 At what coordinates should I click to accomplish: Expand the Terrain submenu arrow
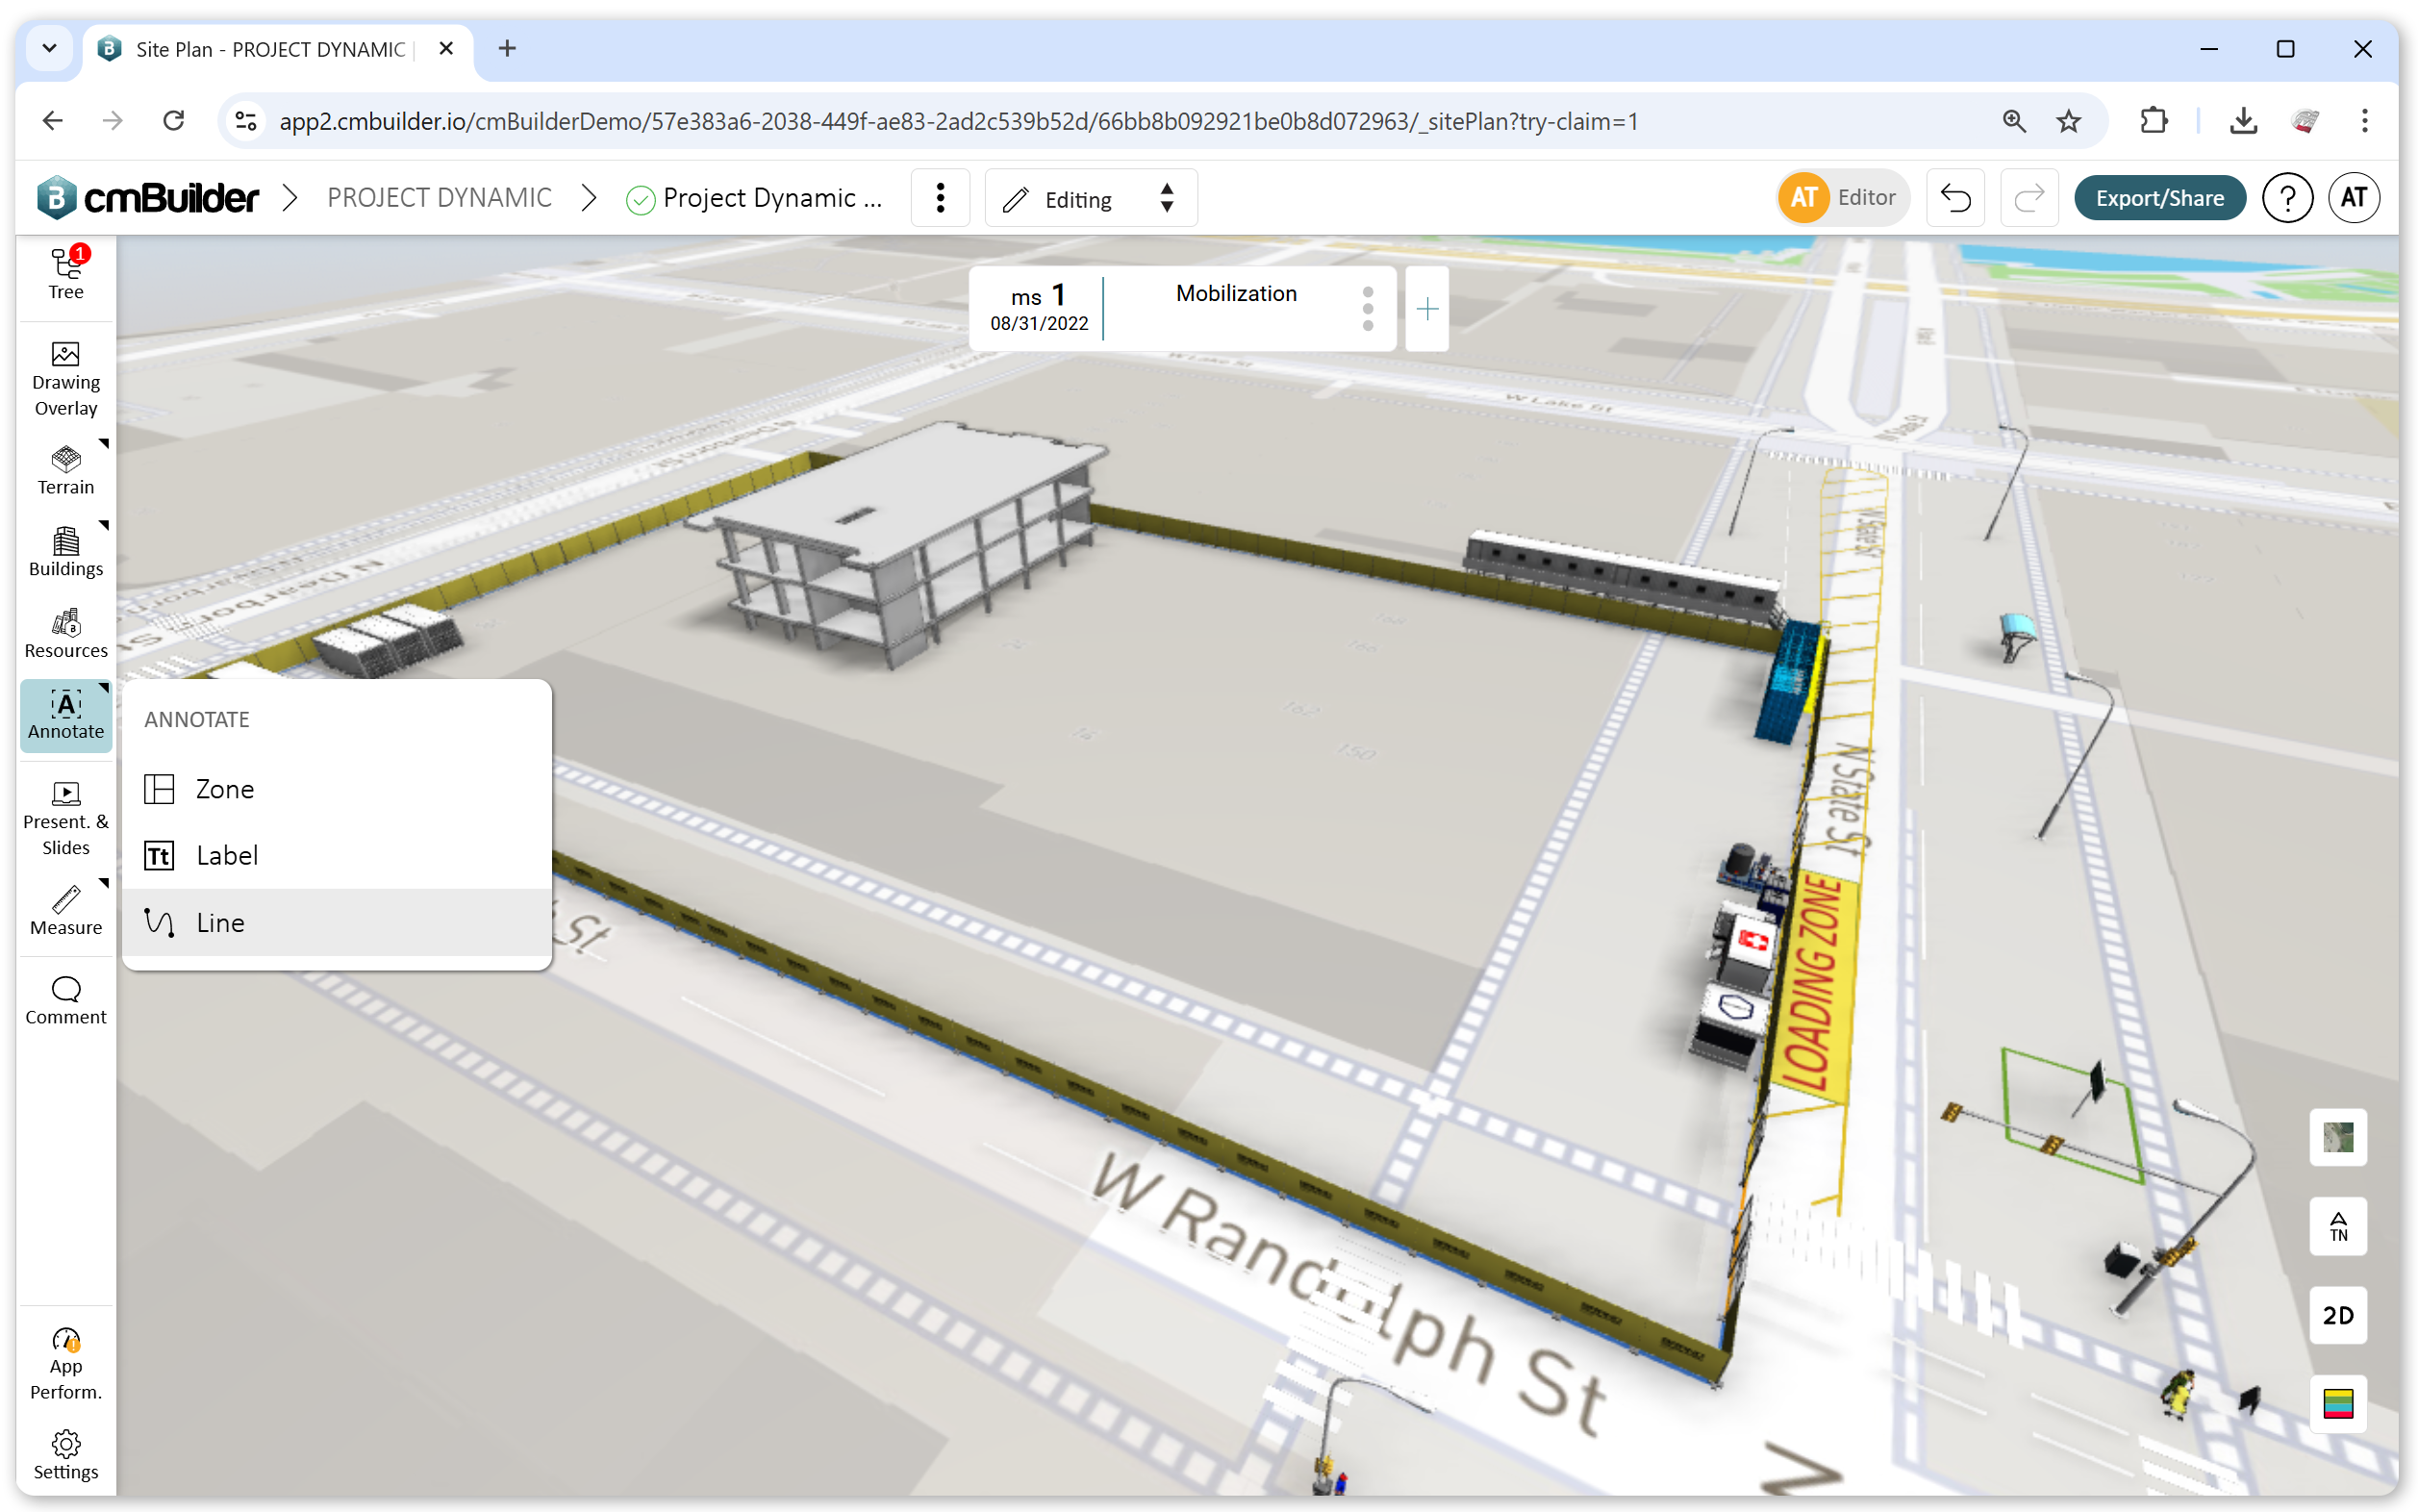coord(103,443)
